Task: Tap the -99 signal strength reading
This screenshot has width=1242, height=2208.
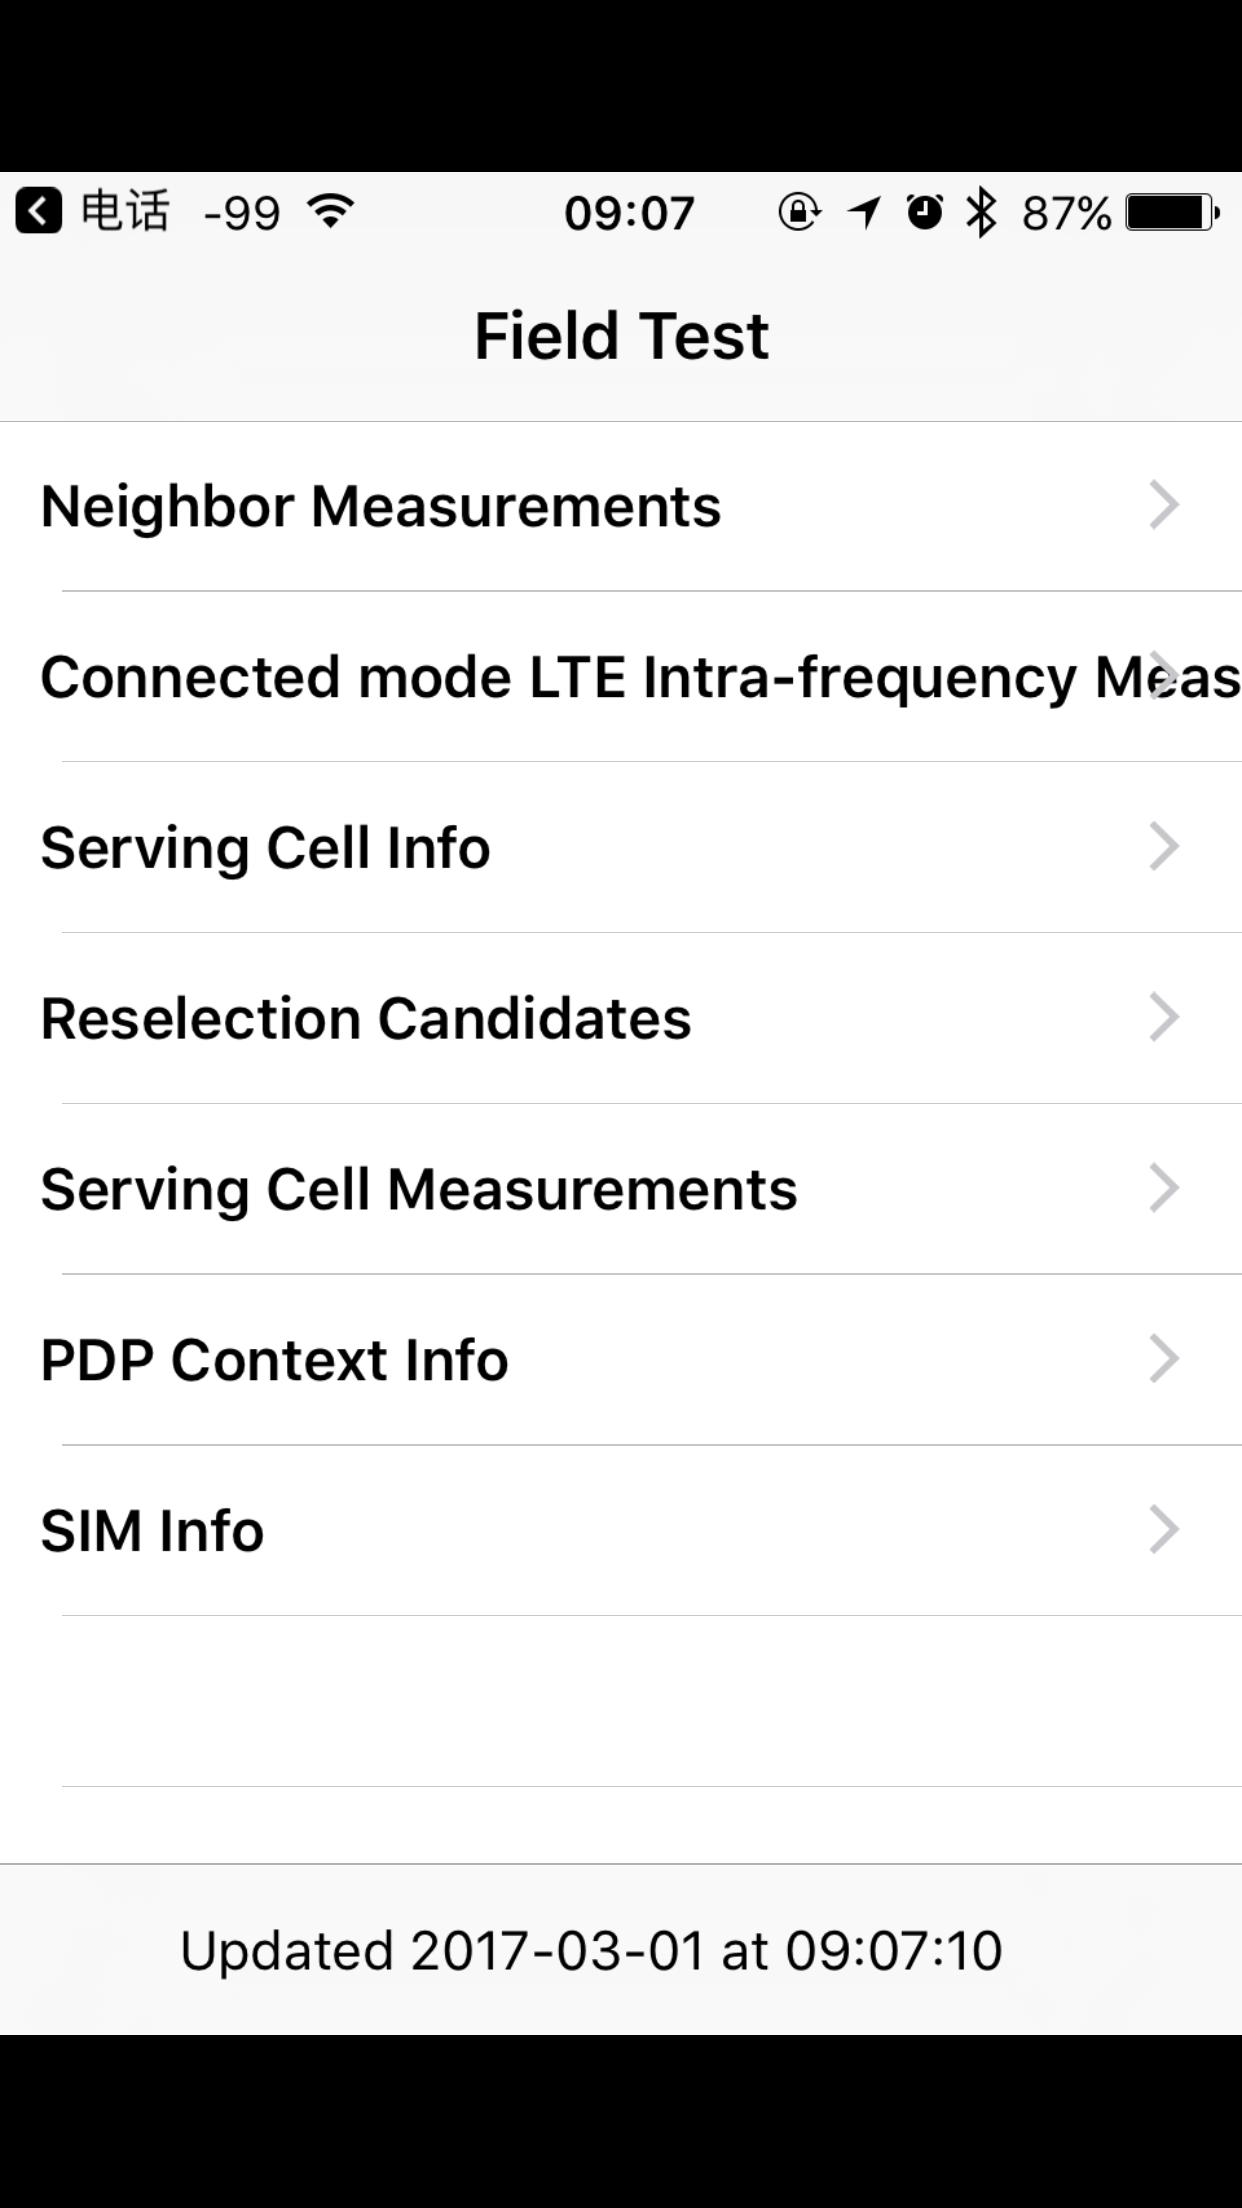Action: (x=241, y=213)
